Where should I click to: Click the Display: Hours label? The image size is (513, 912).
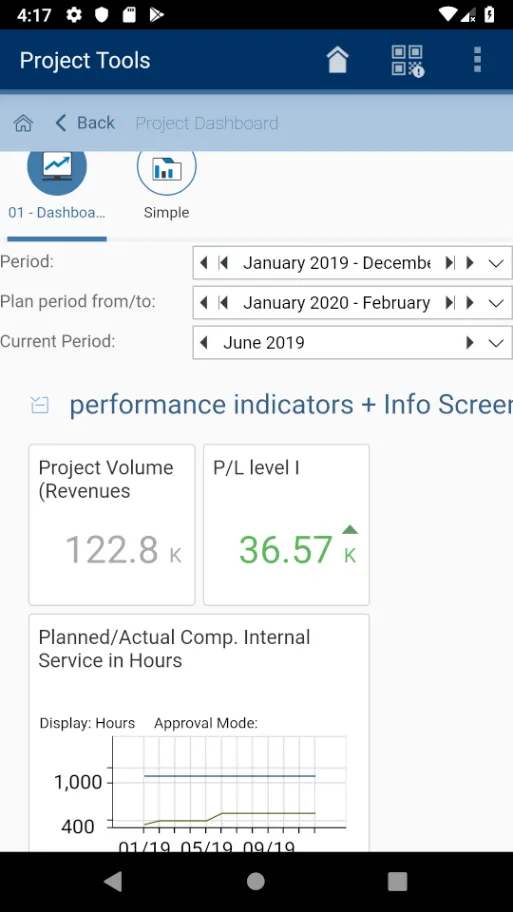[87, 723]
